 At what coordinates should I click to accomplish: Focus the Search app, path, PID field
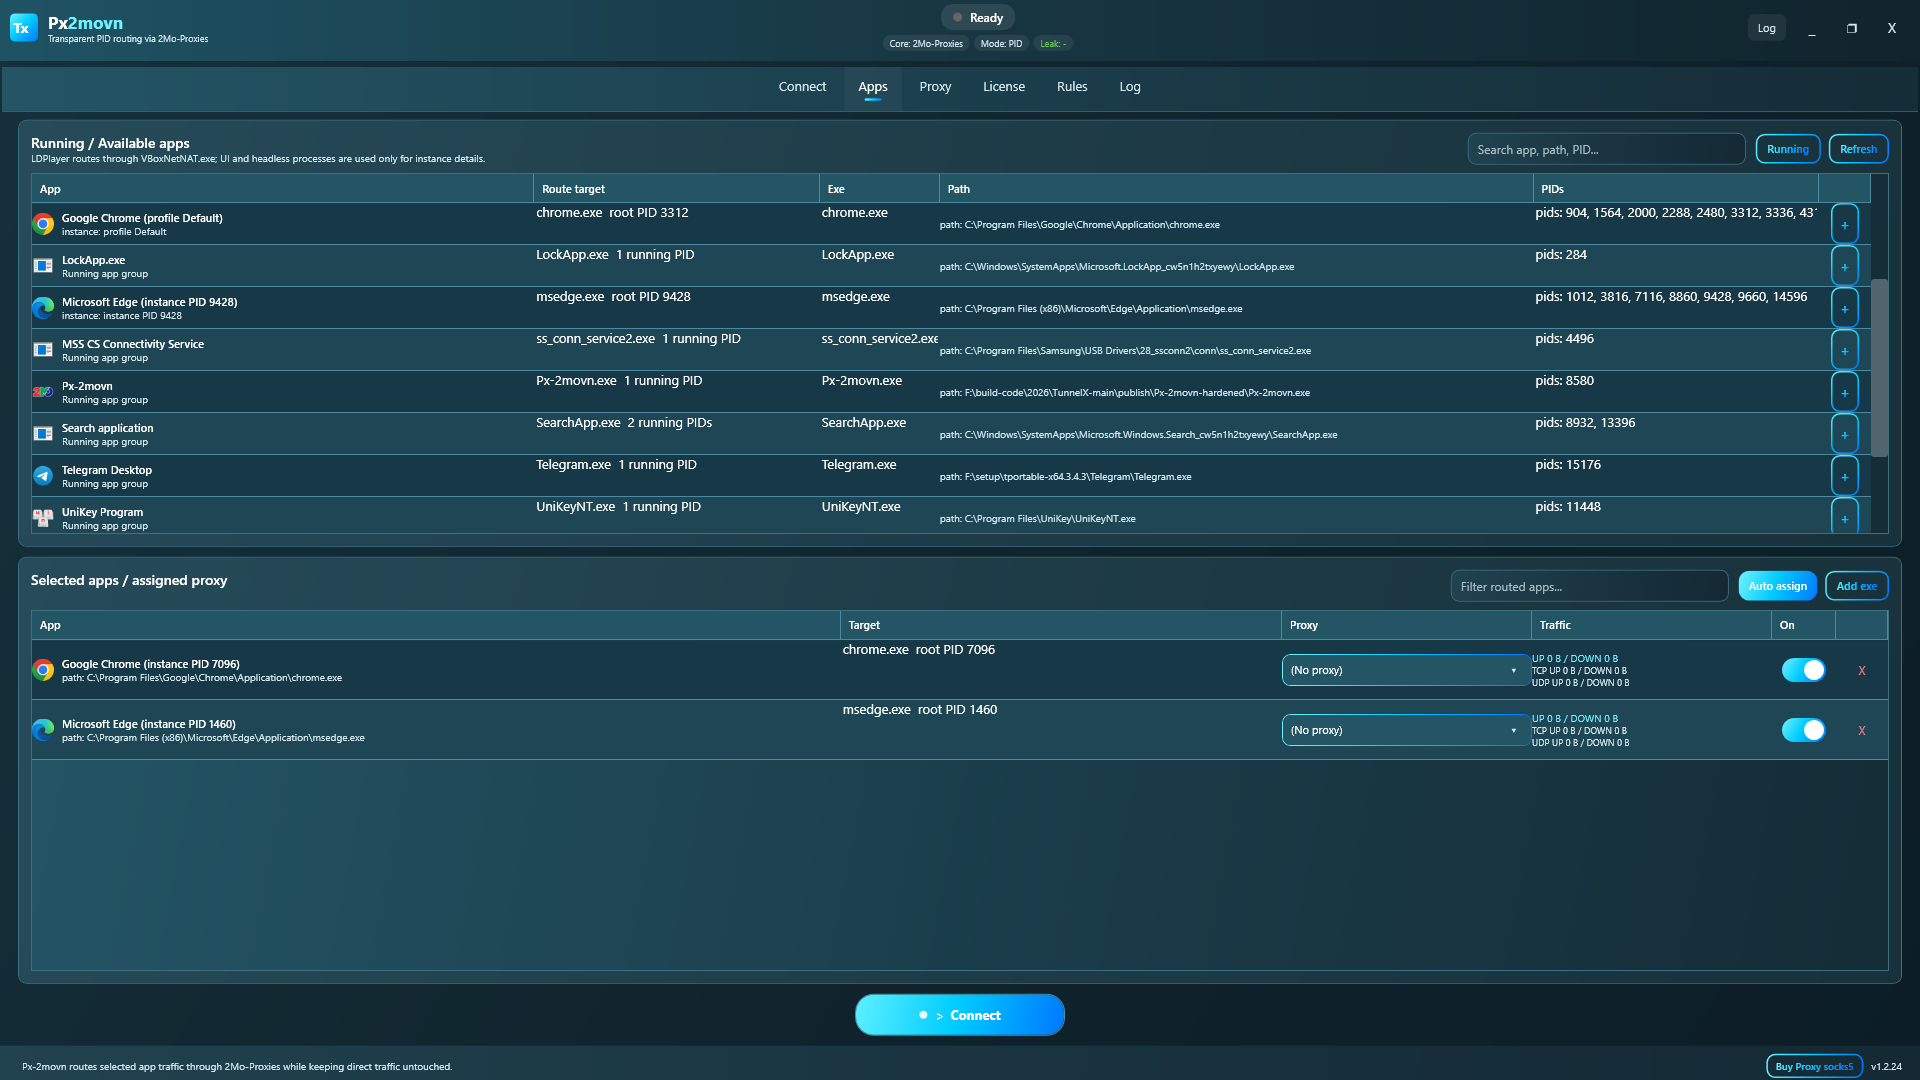point(1606,149)
